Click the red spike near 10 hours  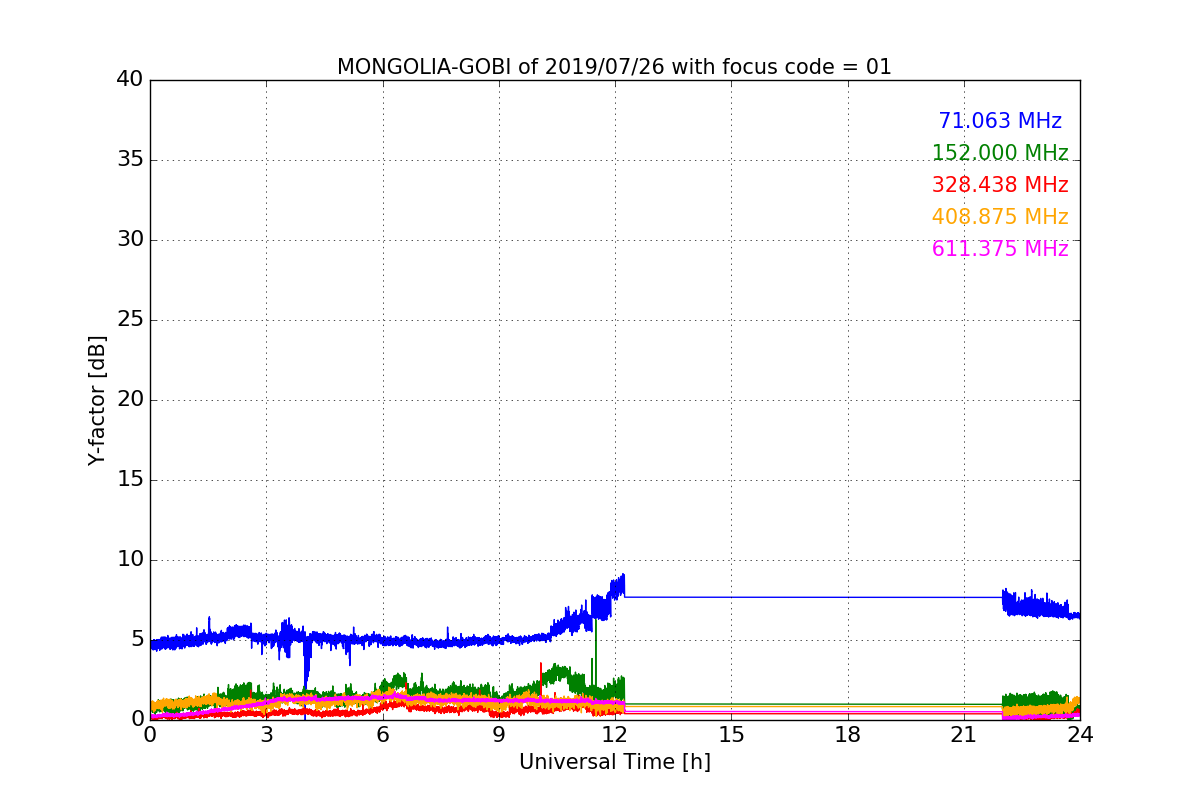541,680
